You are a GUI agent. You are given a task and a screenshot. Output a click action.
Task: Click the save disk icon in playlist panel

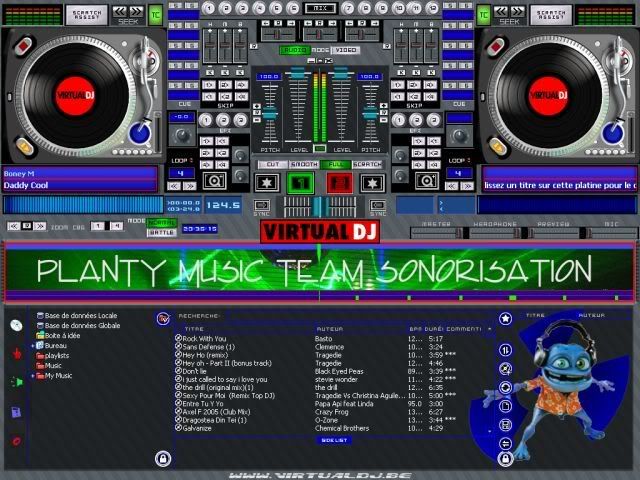(x=505, y=425)
